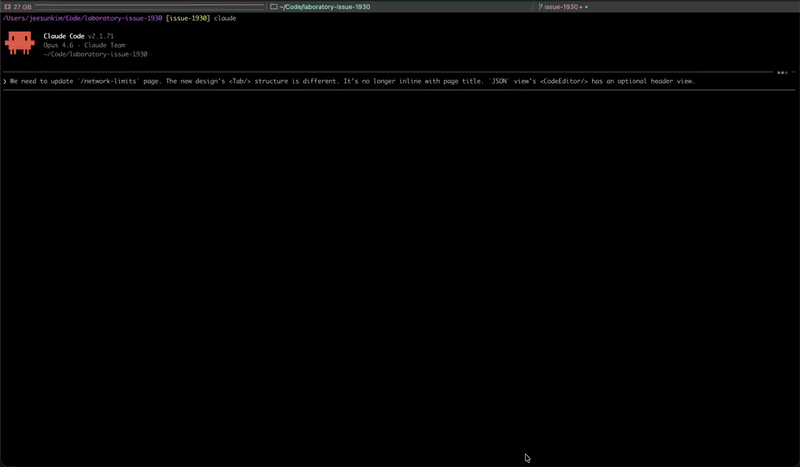Click the 'Claude Code' heading text
The image size is (800, 467).
[x=65, y=36]
